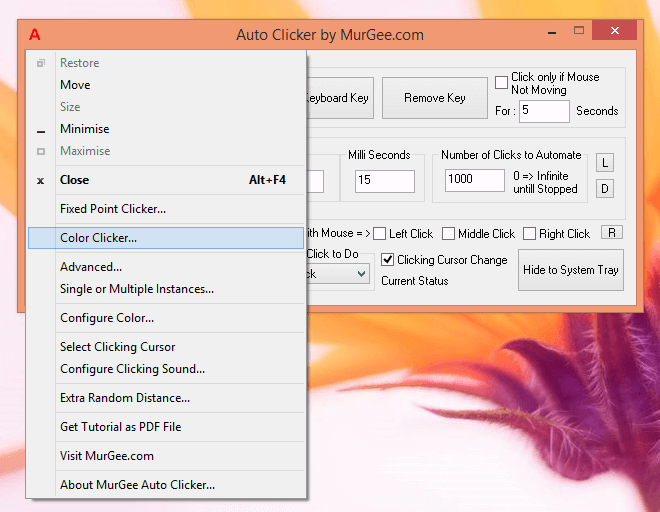This screenshot has width=660, height=512.
Task: Choose Move from the system menu
Action: 166,85
